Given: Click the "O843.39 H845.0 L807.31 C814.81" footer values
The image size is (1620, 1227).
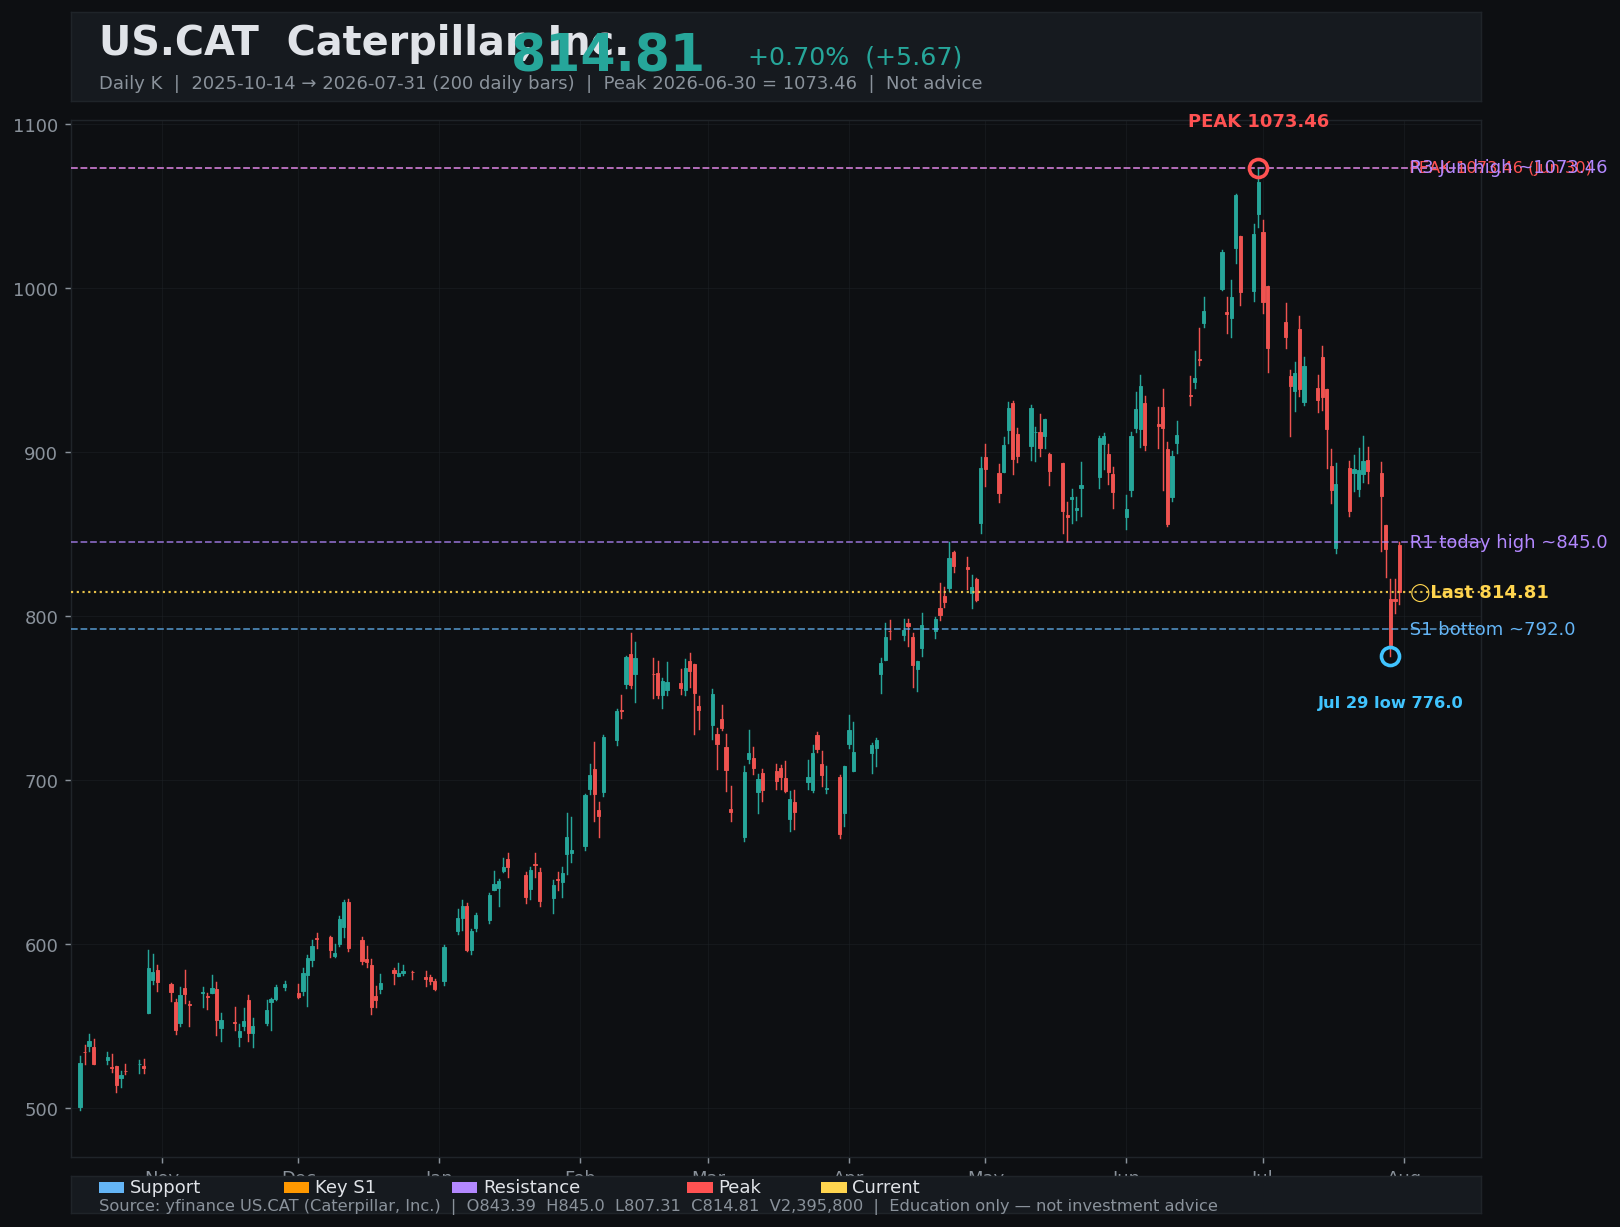Looking at the screenshot, I should [x=613, y=1206].
